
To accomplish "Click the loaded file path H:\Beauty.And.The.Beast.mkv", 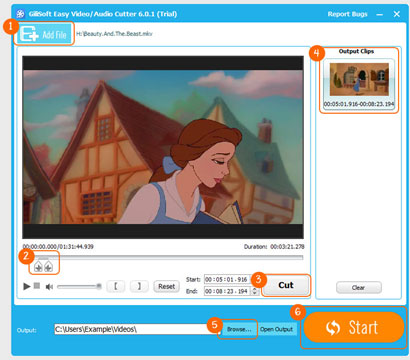I will (x=114, y=34).
